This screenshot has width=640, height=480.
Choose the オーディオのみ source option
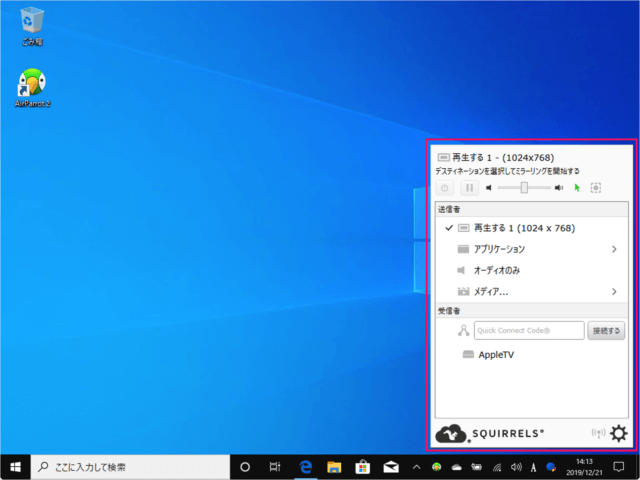[496, 270]
